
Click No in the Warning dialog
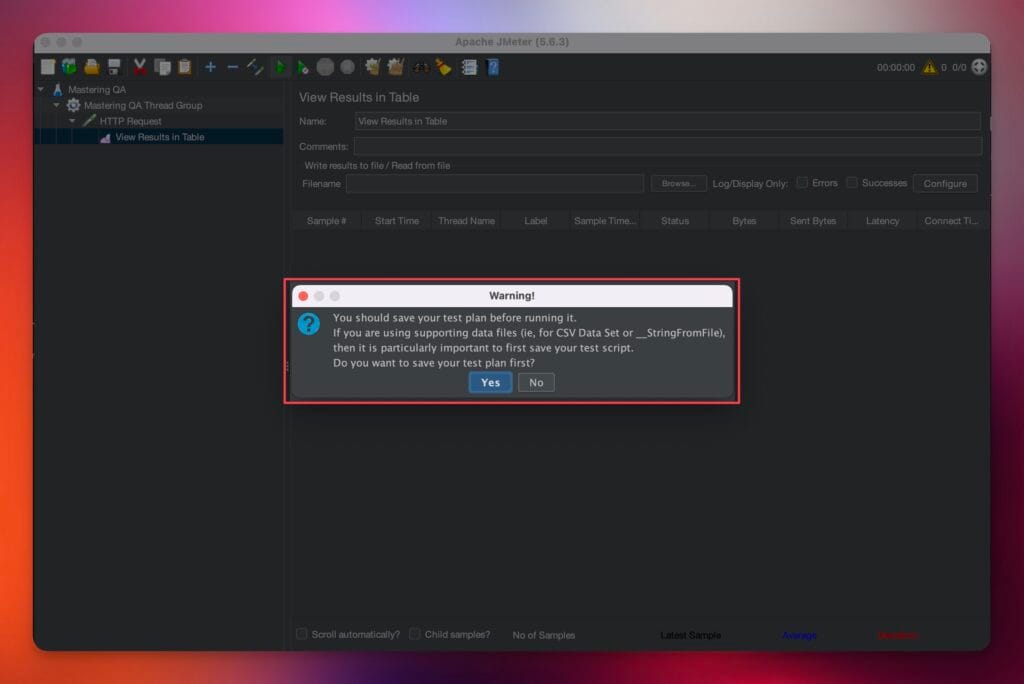click(x=536, y=382)
